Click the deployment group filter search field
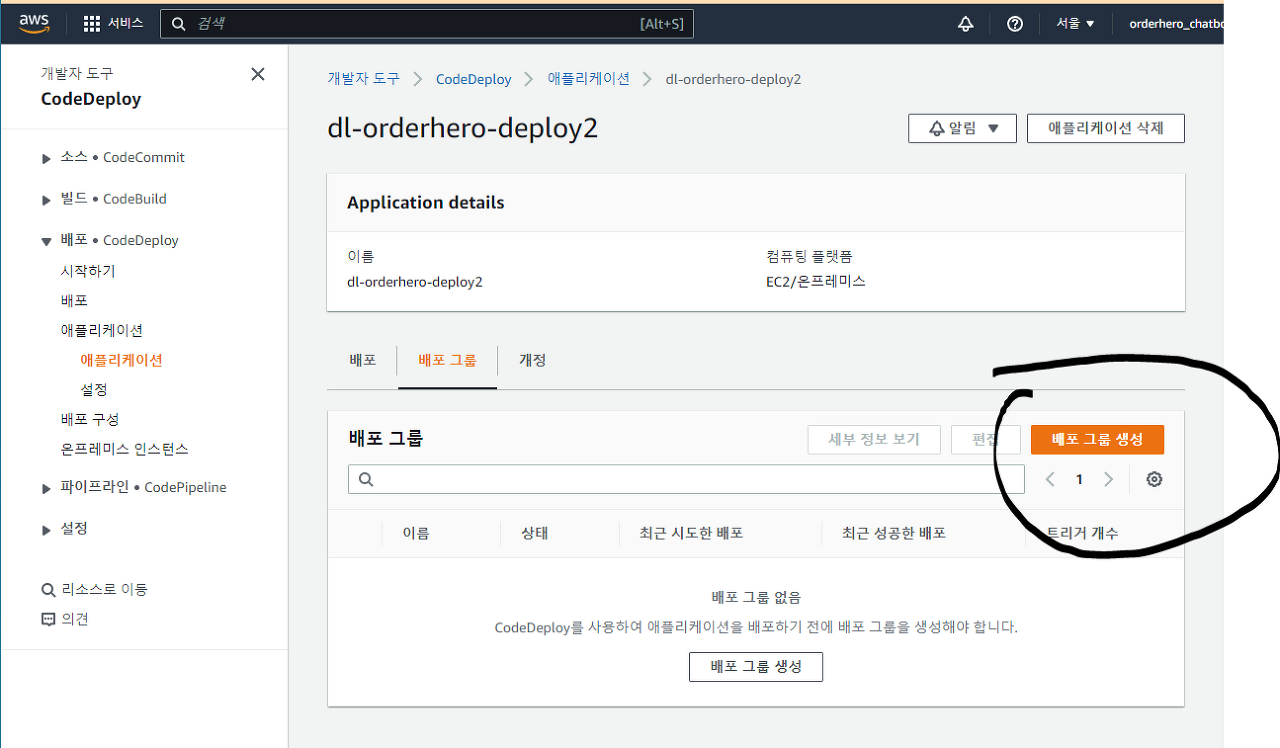 pyautogui.click(x=686, y=479)
